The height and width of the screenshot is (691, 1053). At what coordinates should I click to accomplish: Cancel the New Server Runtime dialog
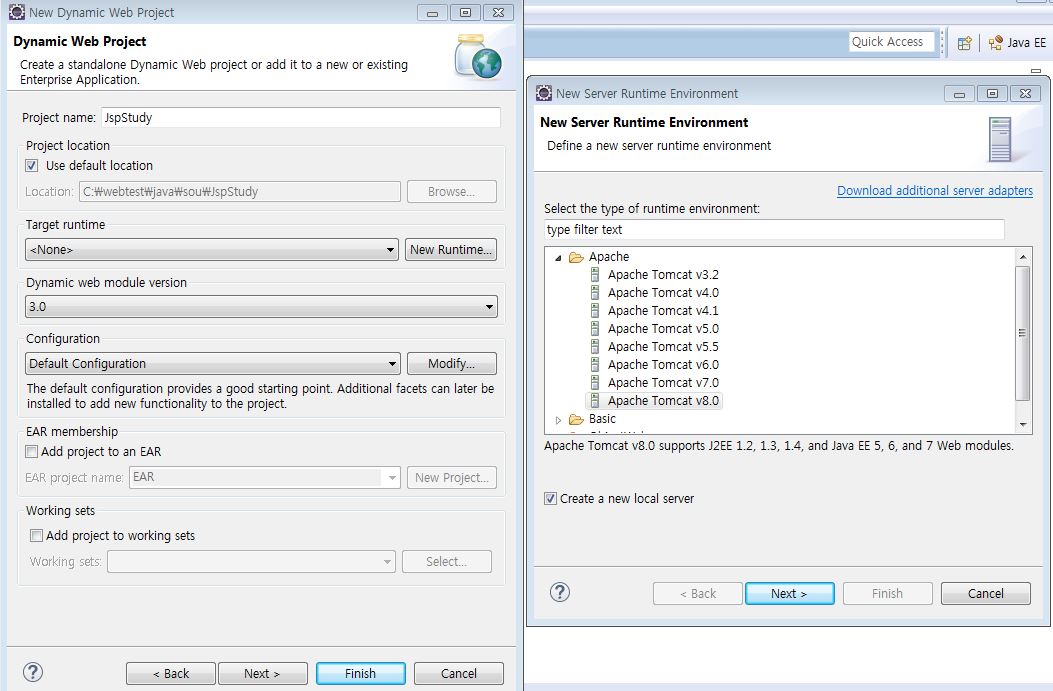point(985,594)
